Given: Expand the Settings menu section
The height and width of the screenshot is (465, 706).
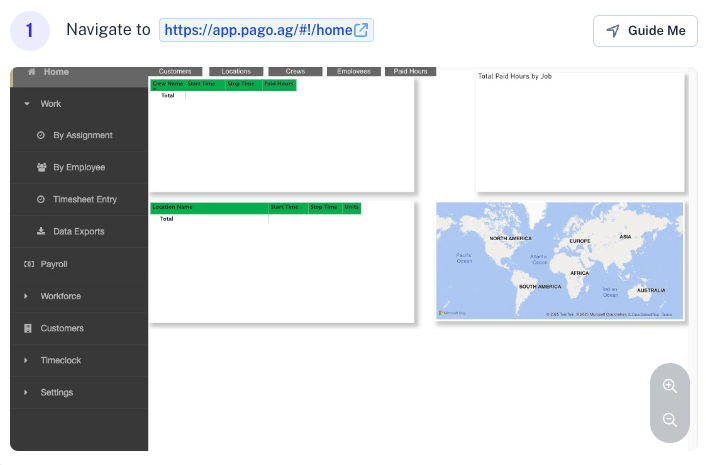Looking at the screenshot, I should (x=27, y=392).
